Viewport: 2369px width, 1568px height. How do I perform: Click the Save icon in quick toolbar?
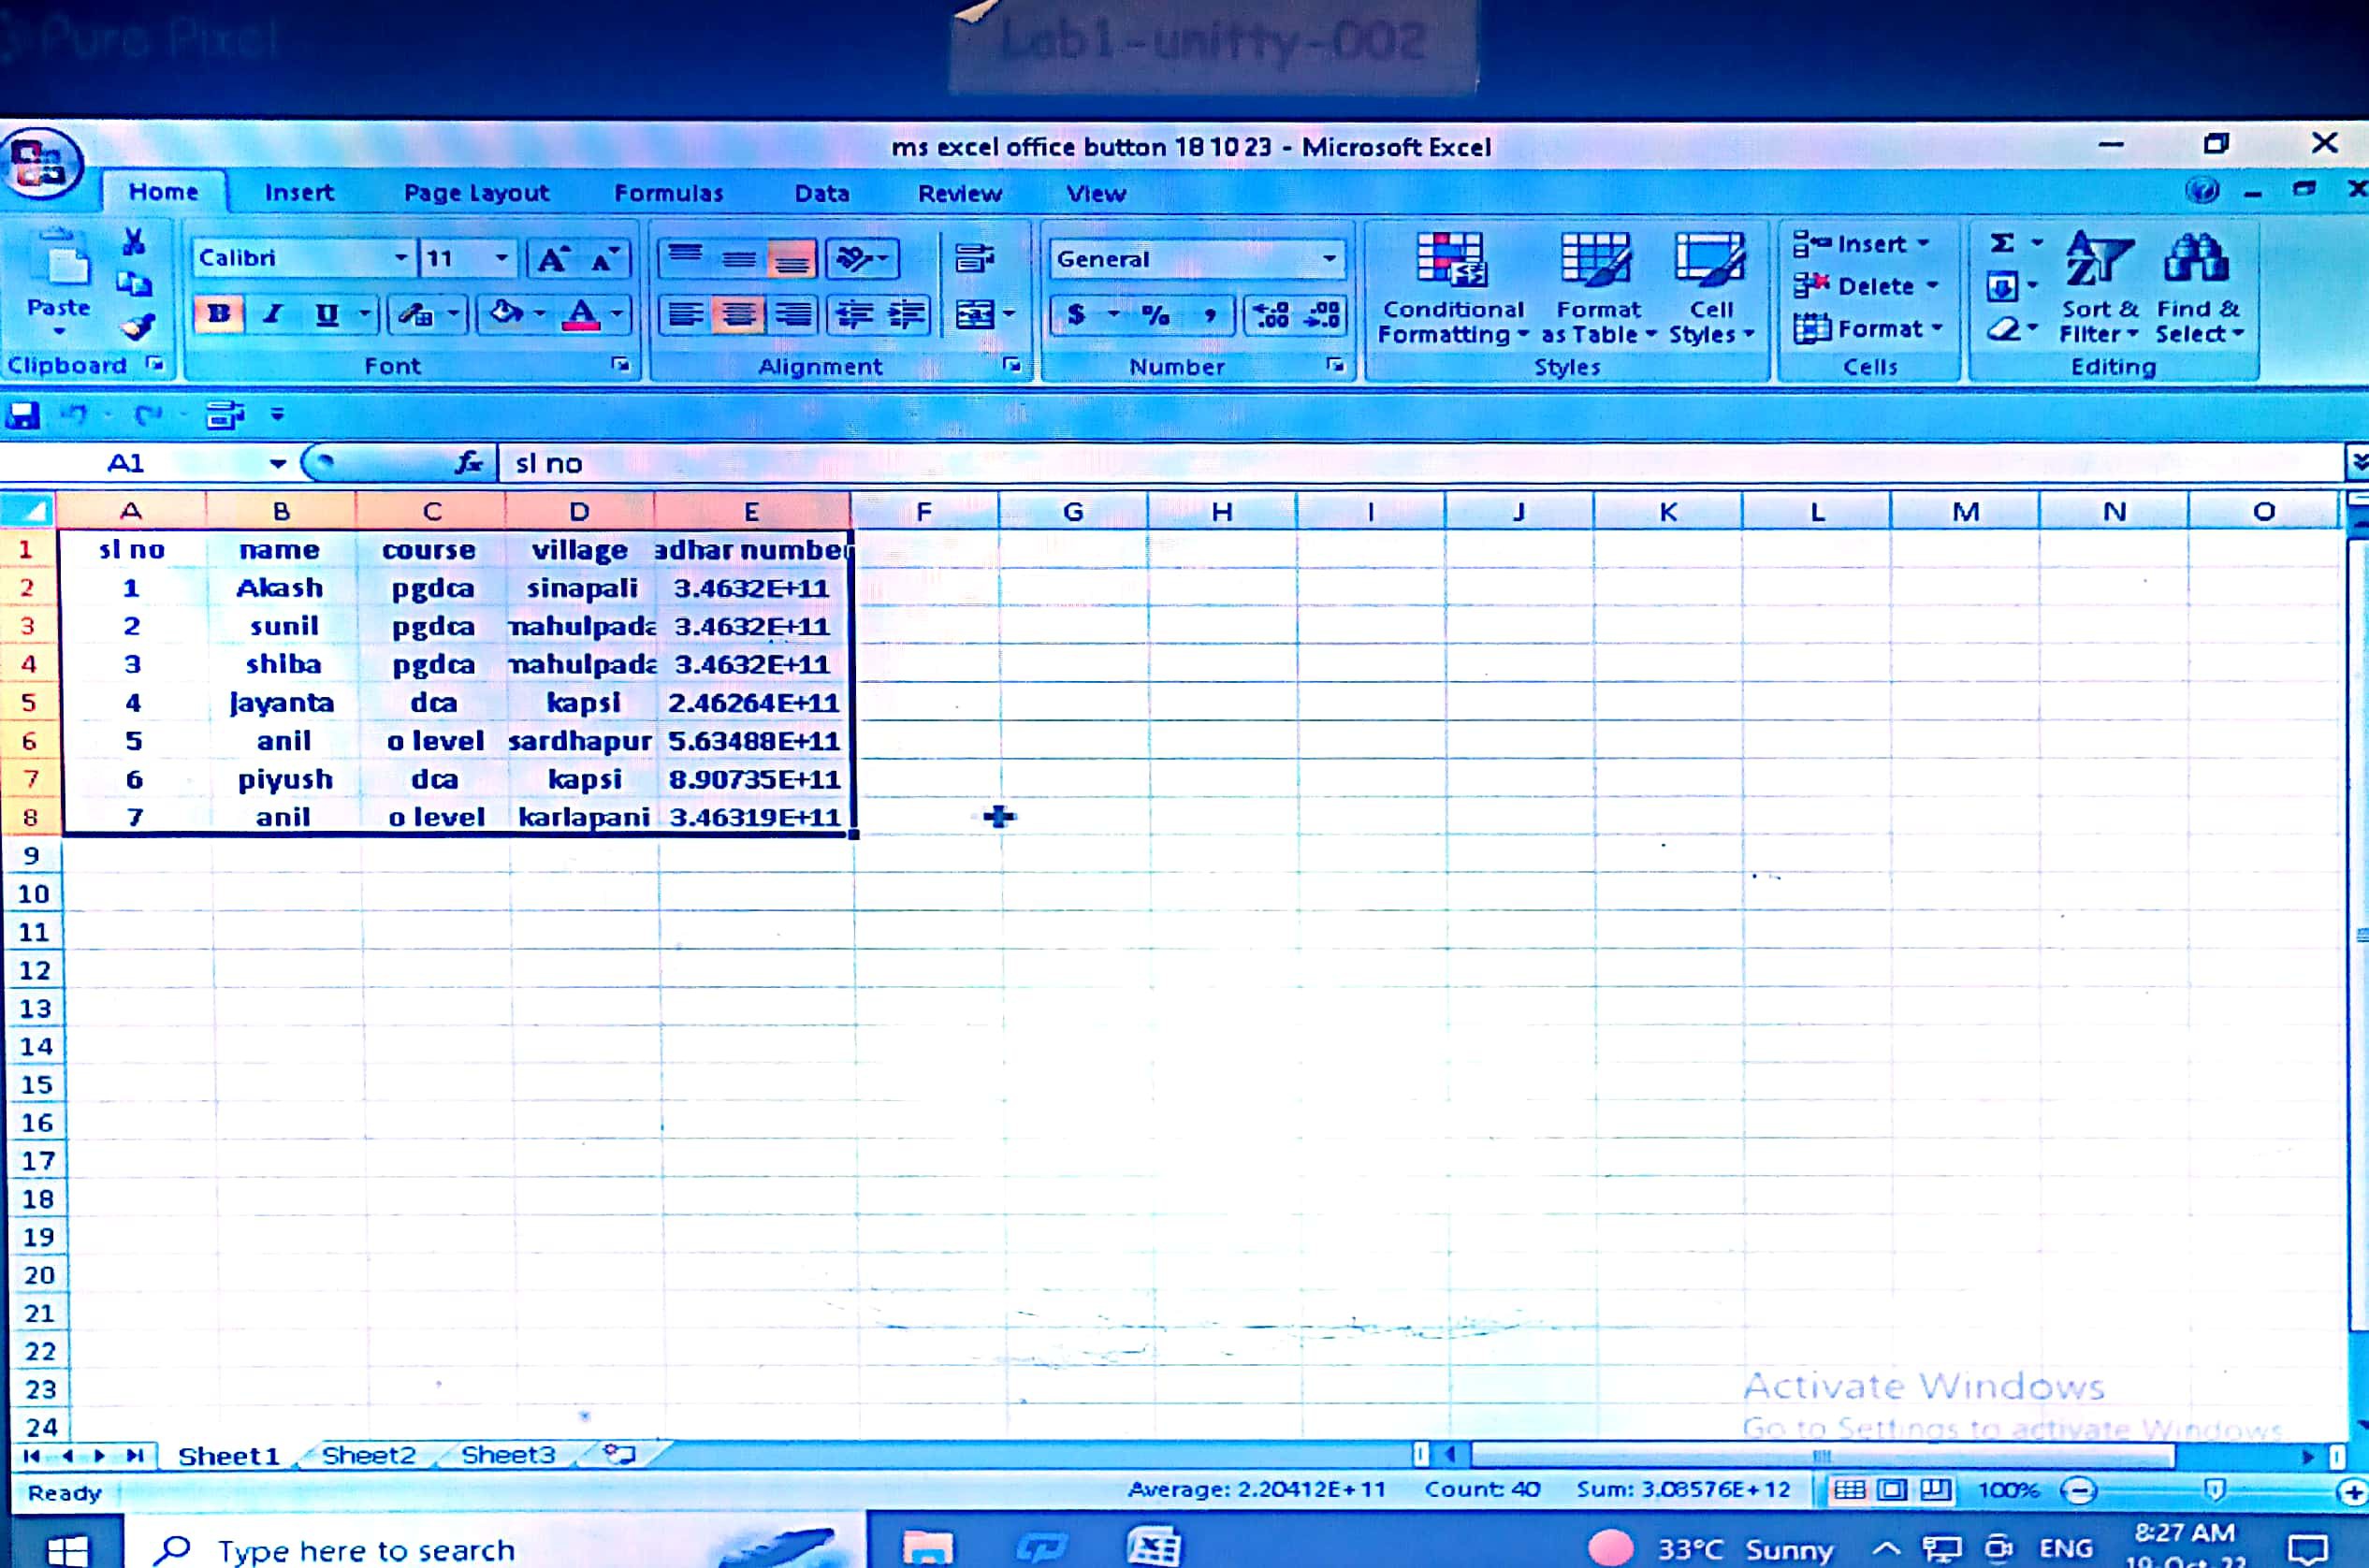[x=22, y=414]
